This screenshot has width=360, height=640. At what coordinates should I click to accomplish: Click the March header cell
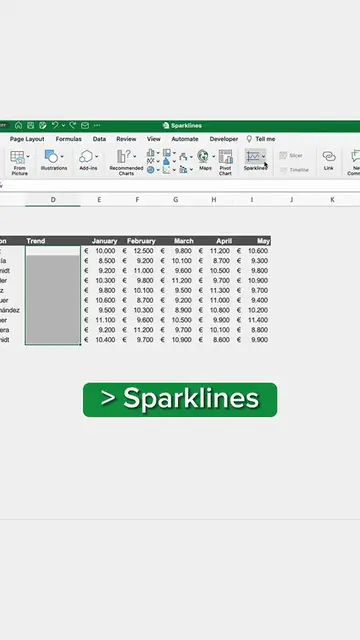point(176,241)
